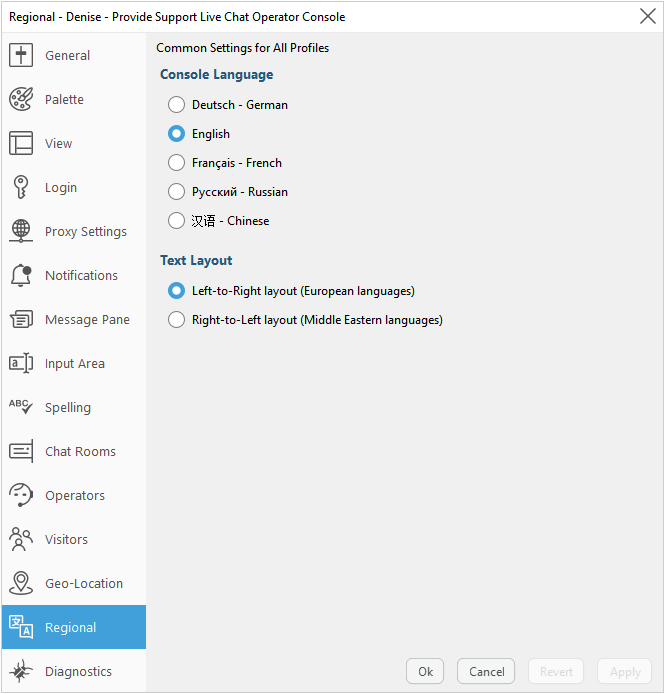Click the Geo-Location pin icon
Viewport: 665px width, 694px height.
click(21, 583)
